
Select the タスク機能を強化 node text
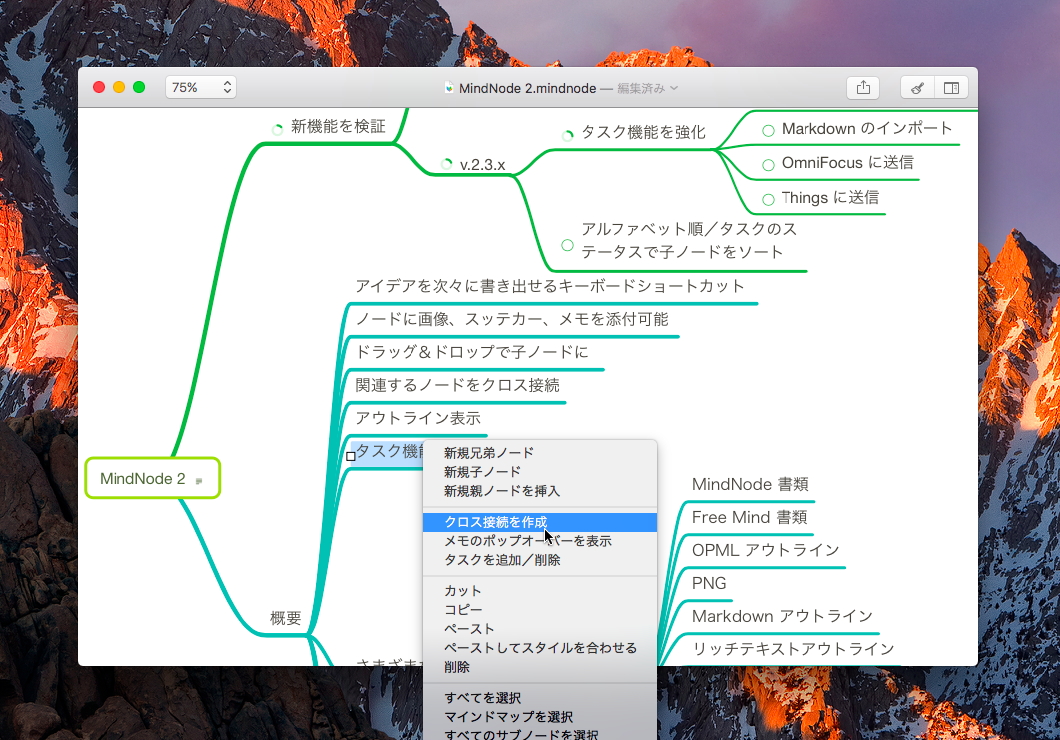point(644,132)
